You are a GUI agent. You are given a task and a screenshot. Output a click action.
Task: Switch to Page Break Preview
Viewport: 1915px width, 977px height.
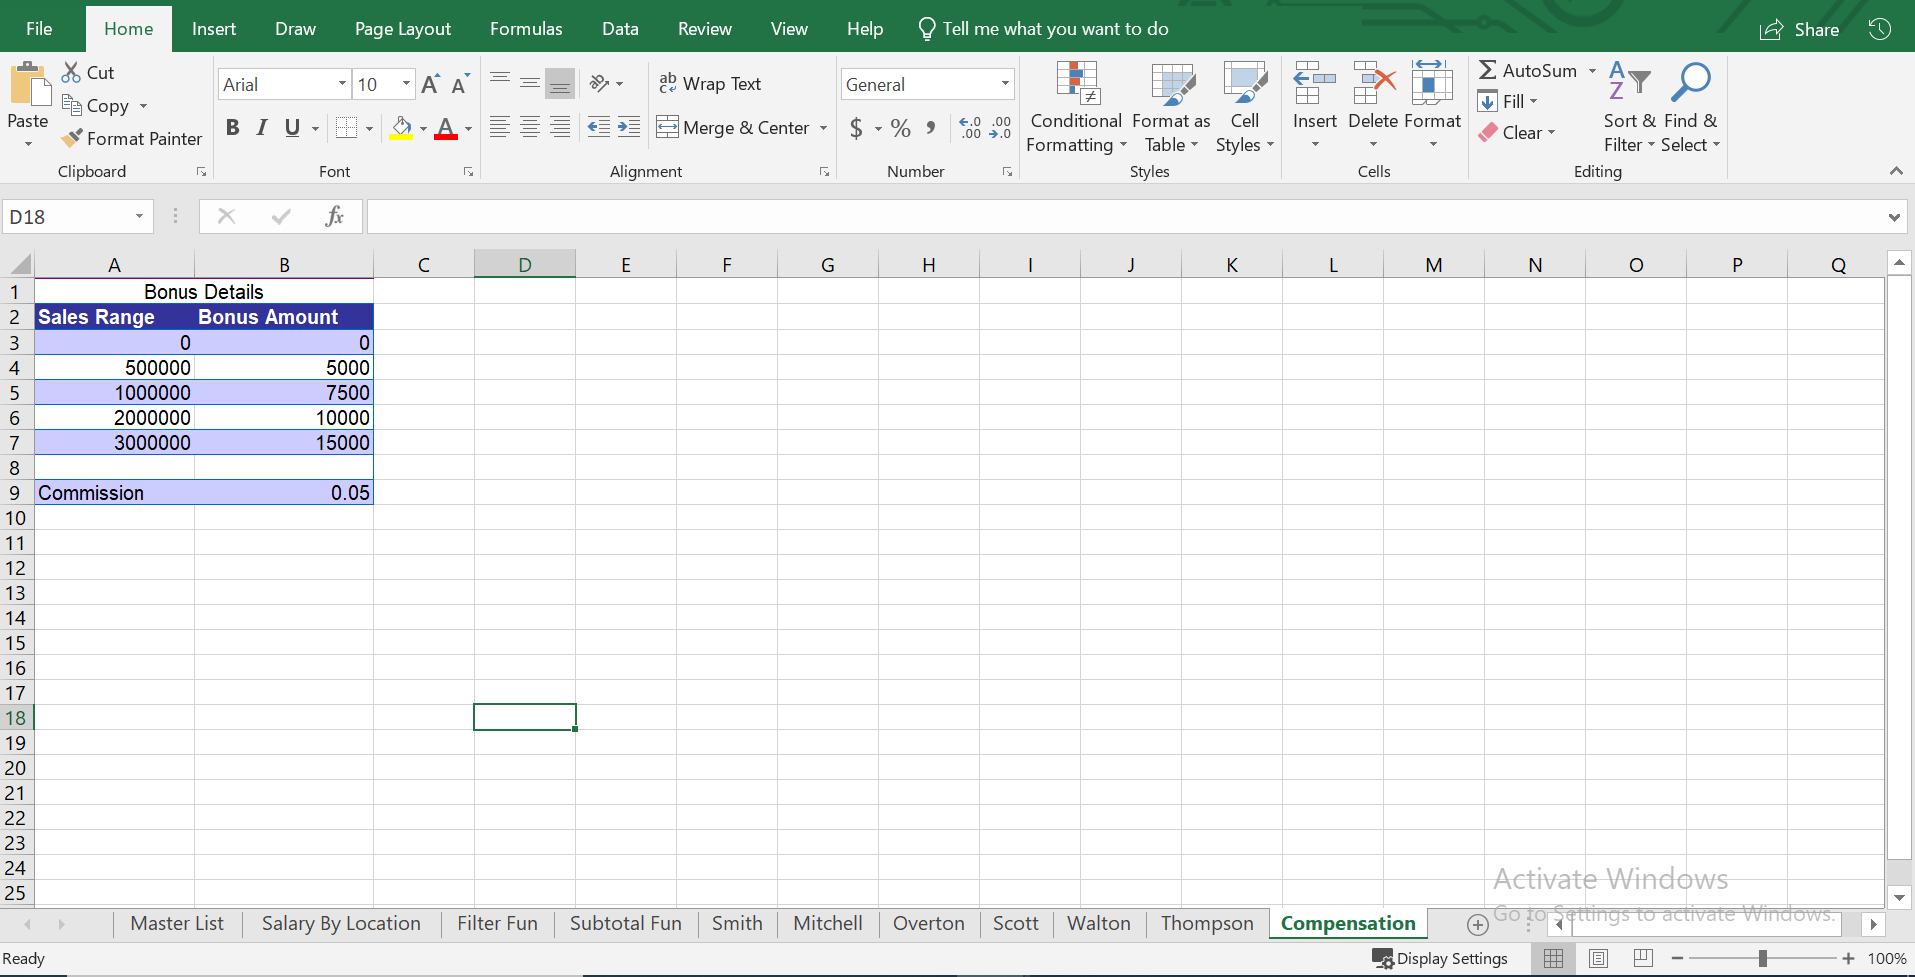click(1643, 958)
